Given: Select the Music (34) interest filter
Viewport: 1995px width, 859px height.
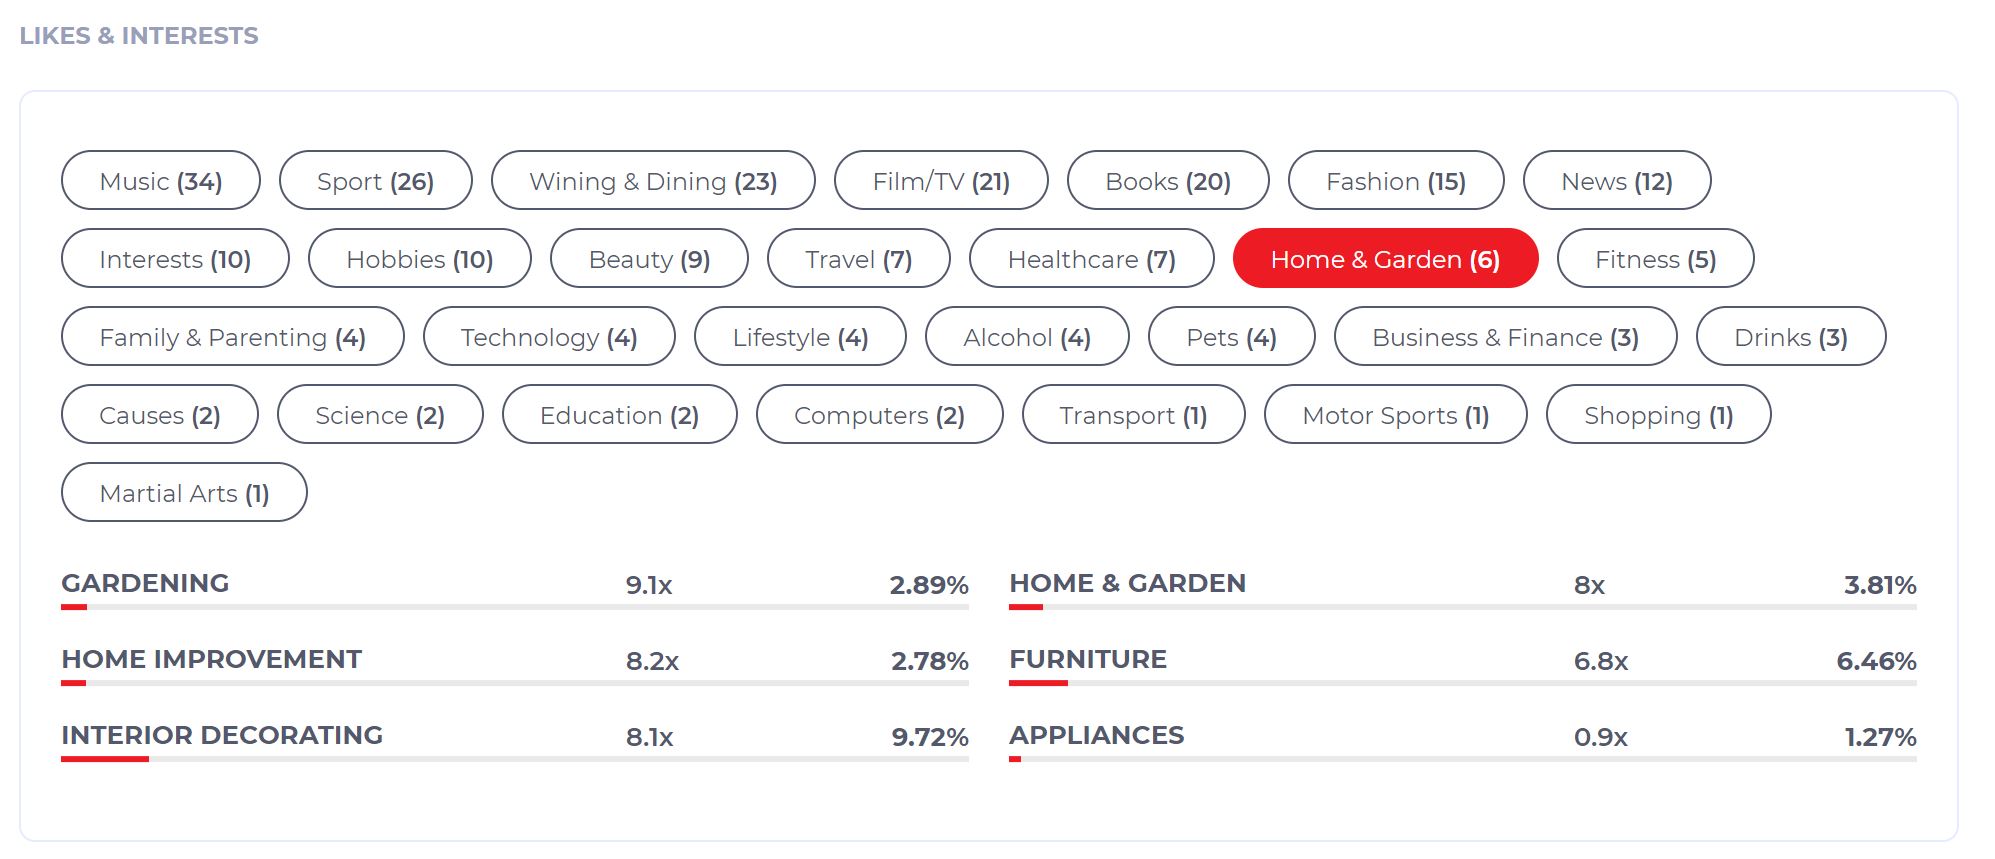Looking at the screenshot, I should (x=160, y=181).
